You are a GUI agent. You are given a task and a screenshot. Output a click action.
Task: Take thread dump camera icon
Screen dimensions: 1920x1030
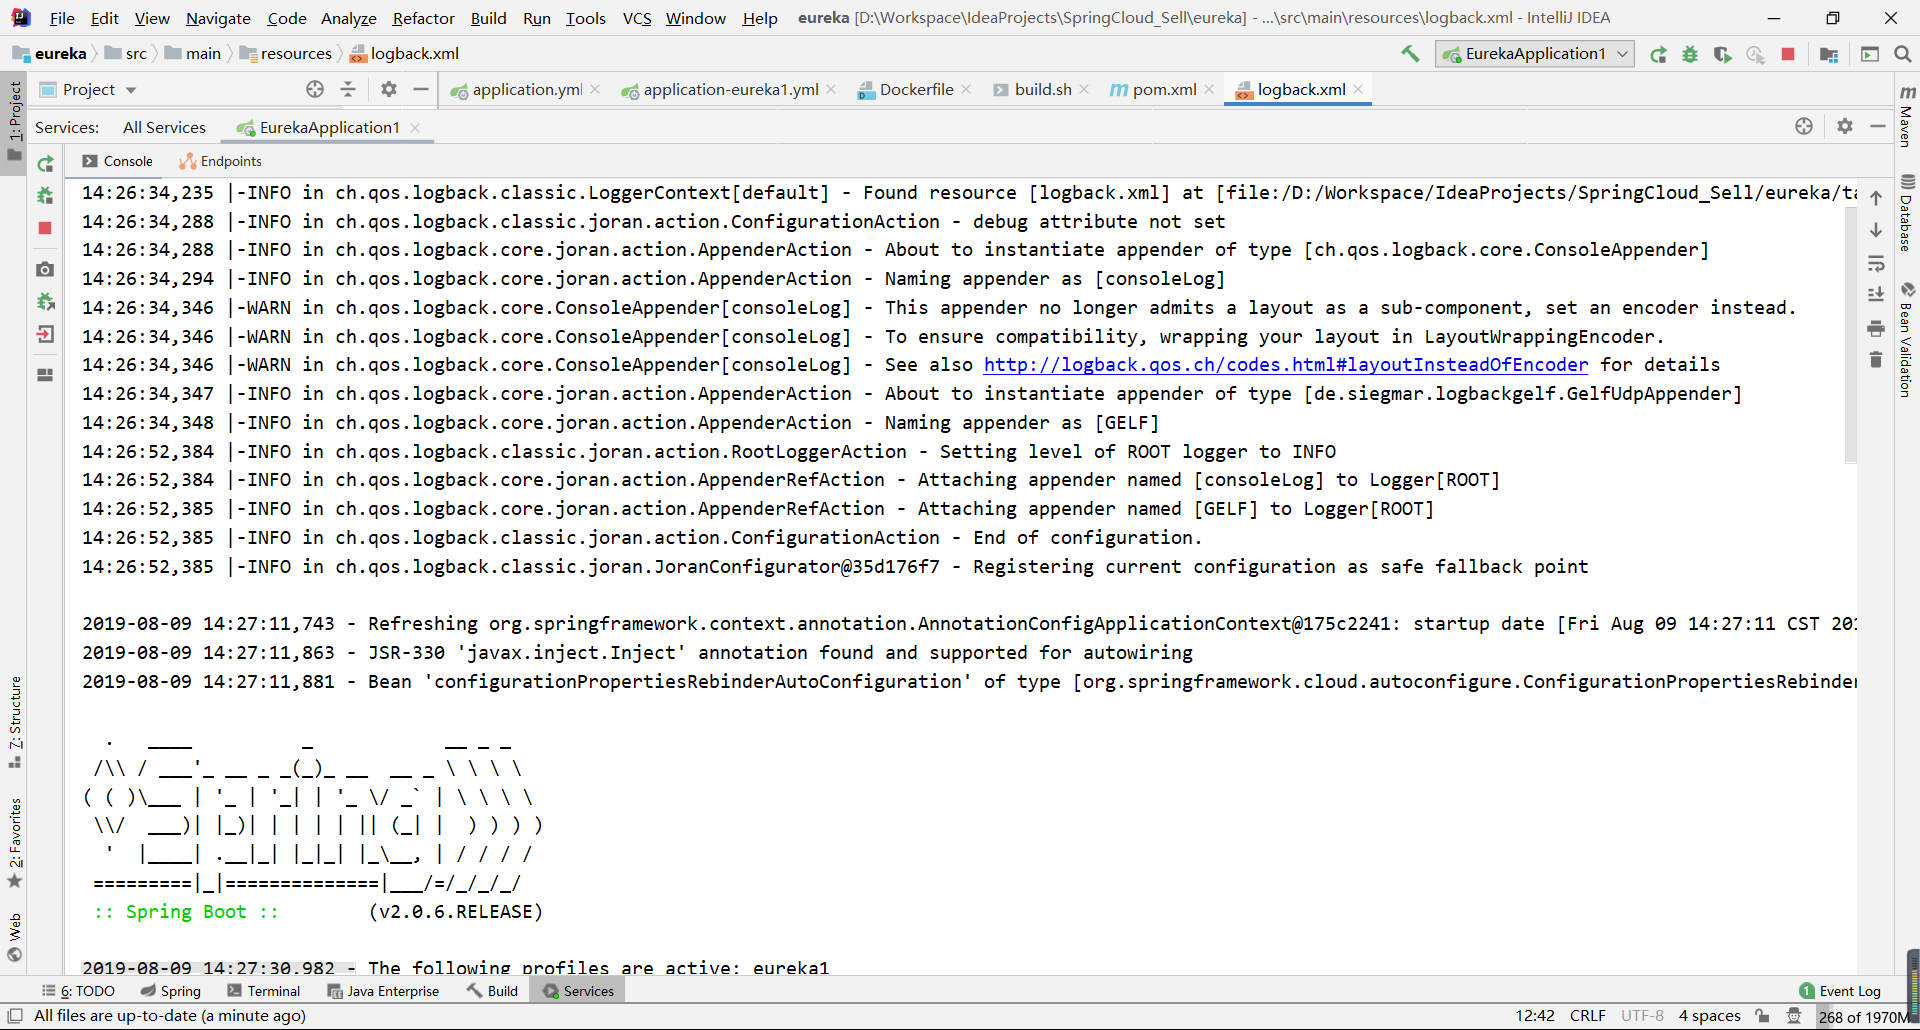pyautogui.click(x=45, y=269)
